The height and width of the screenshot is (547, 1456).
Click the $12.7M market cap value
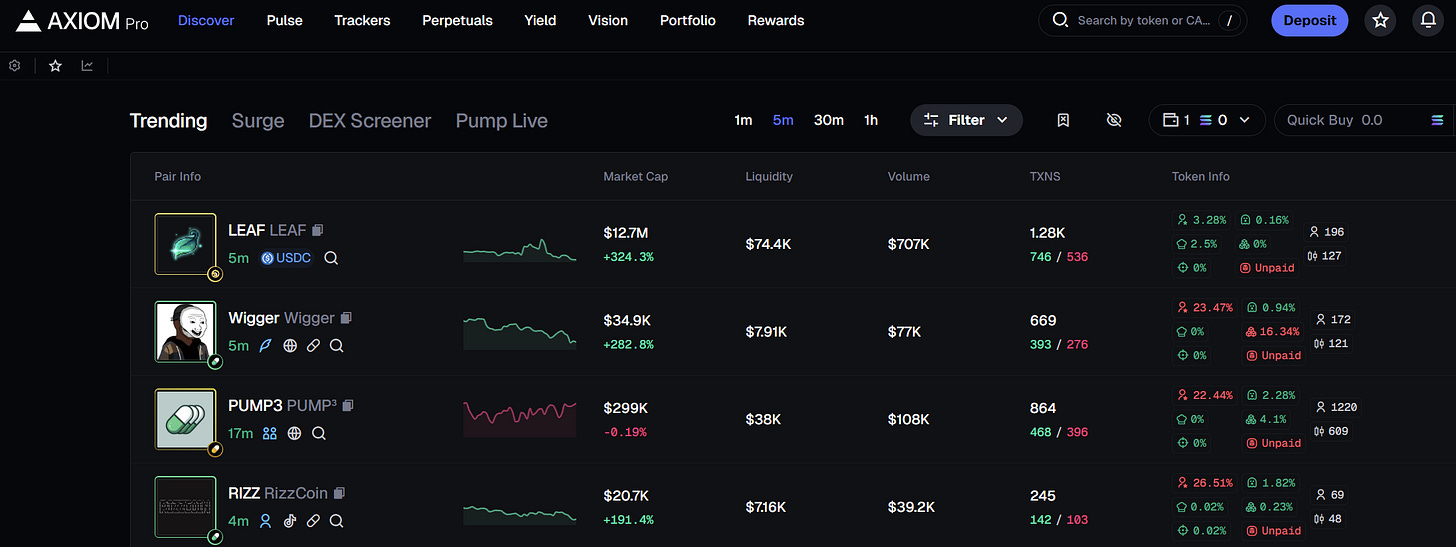(x=626, y=233)
